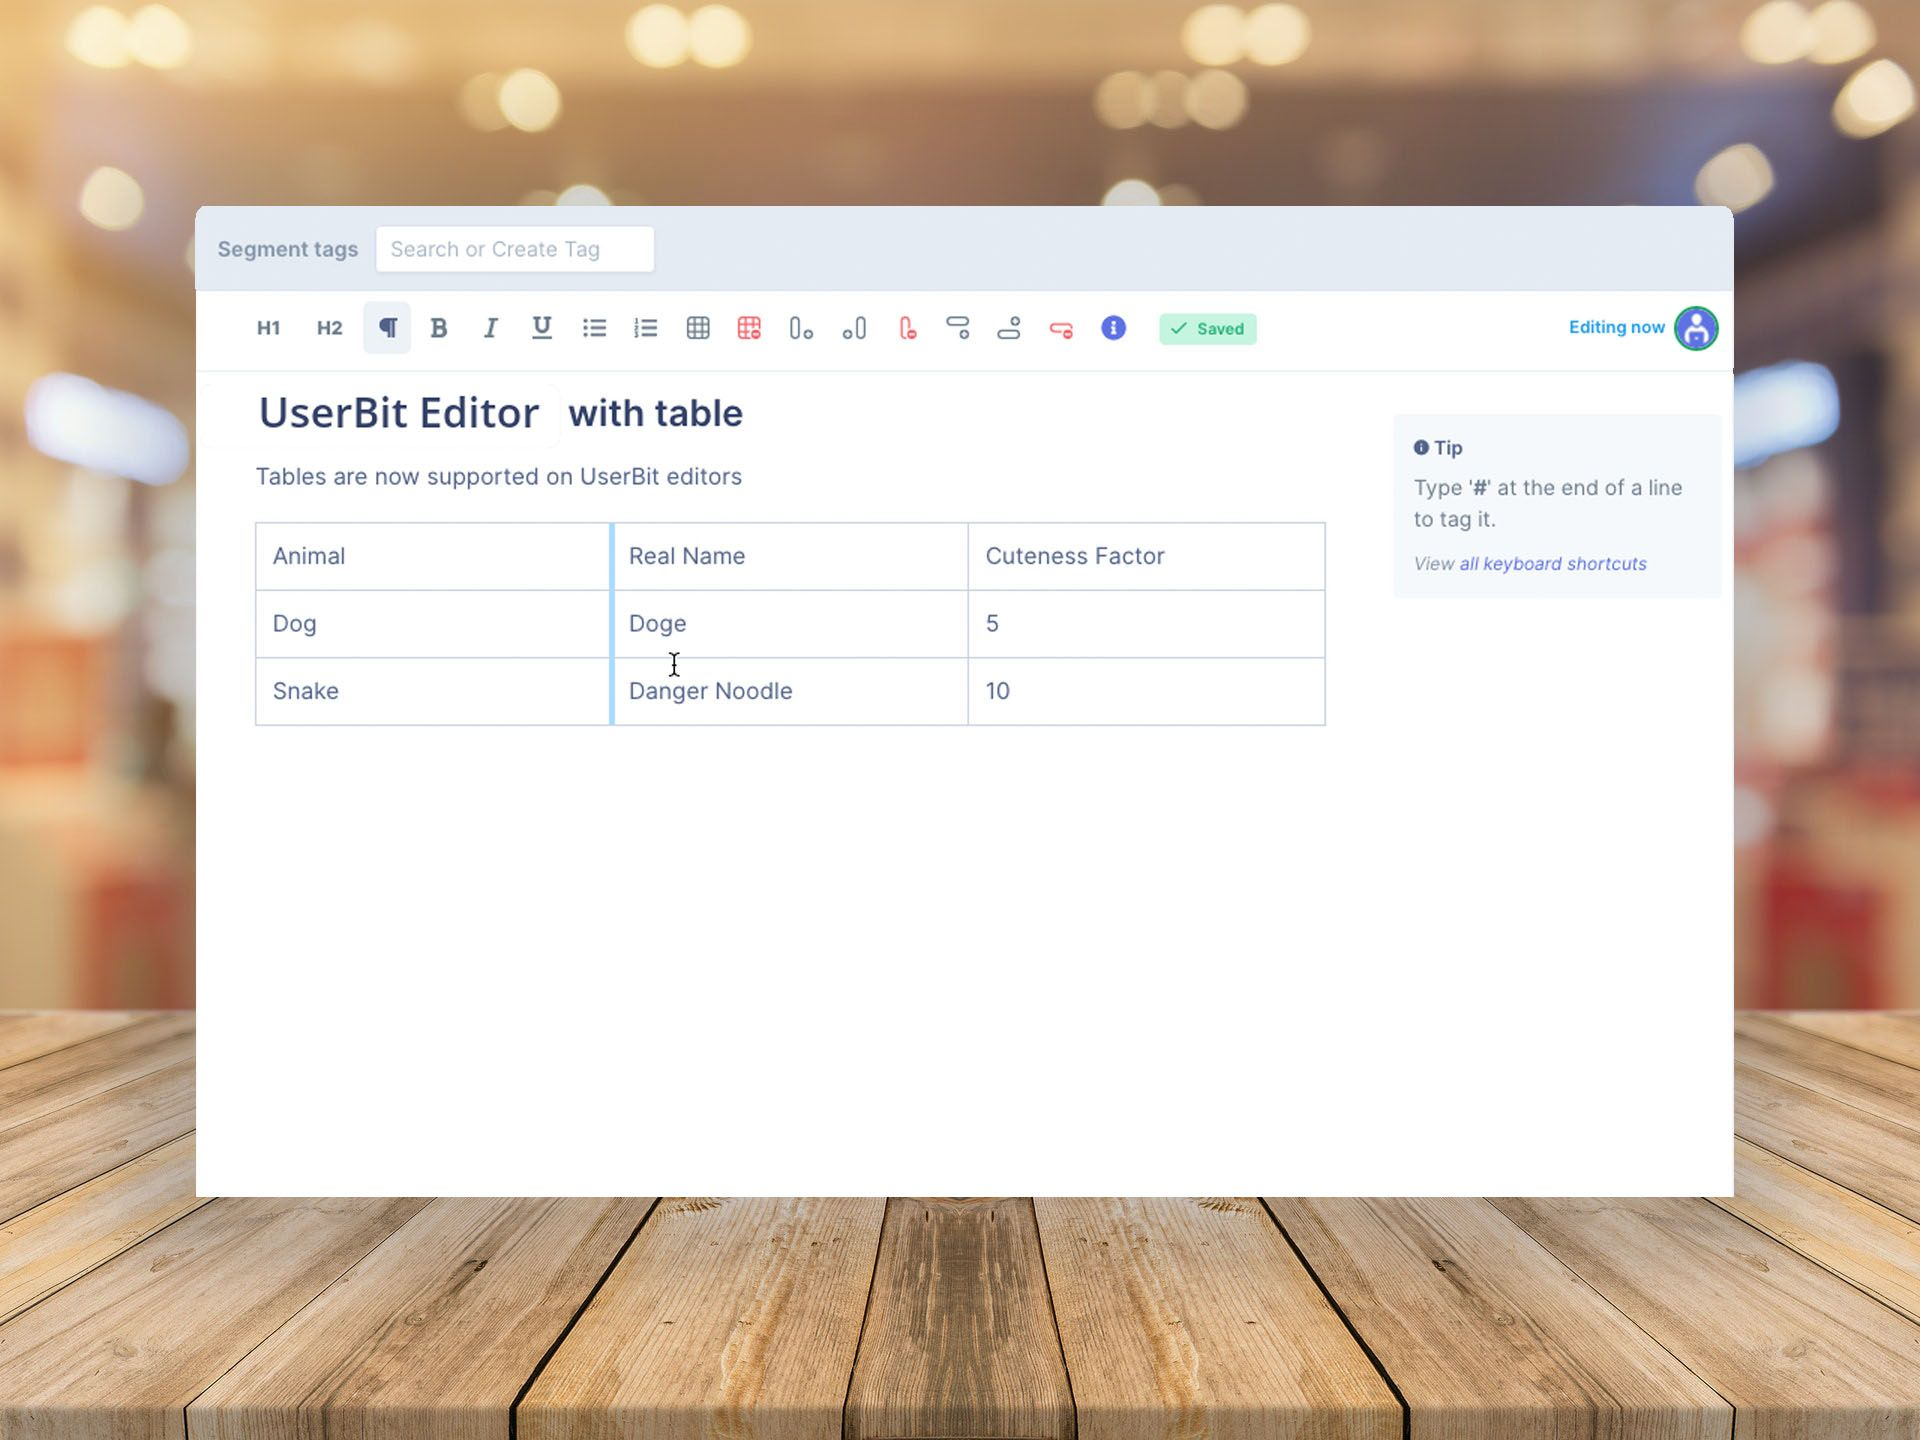Open the blue info icon
The image size is (1920, 1440).
[1113, 328]
